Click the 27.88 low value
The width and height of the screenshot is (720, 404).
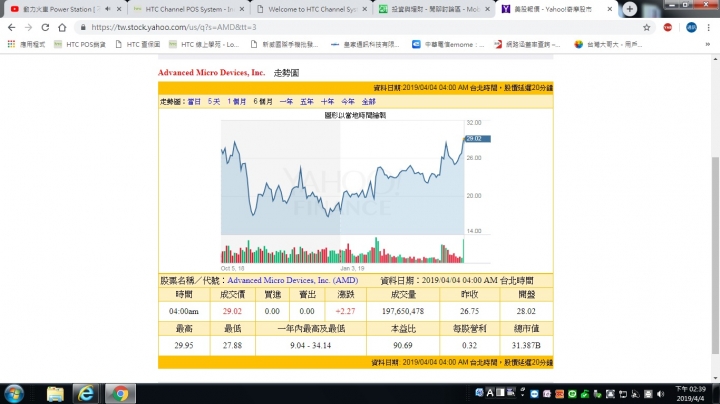232,345
